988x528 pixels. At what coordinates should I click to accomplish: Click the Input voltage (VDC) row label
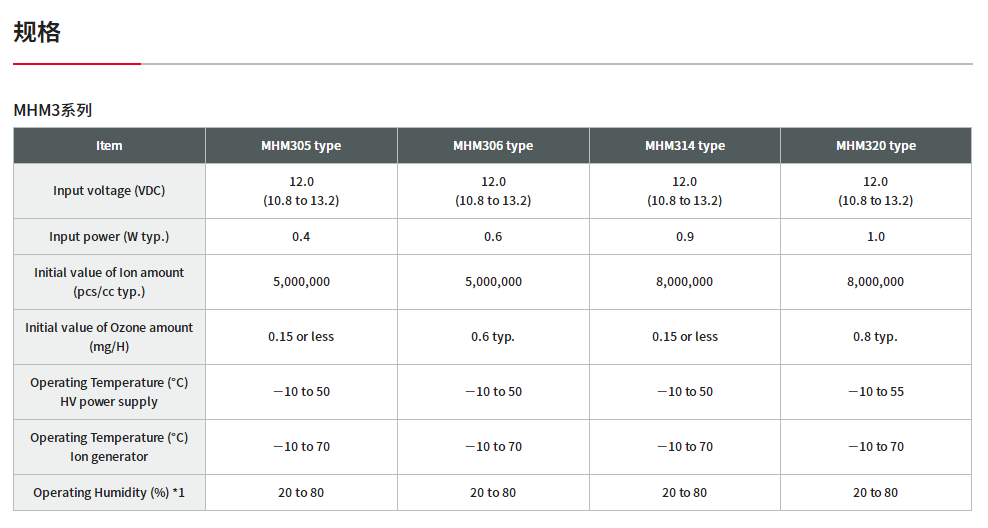coord(109,191)
